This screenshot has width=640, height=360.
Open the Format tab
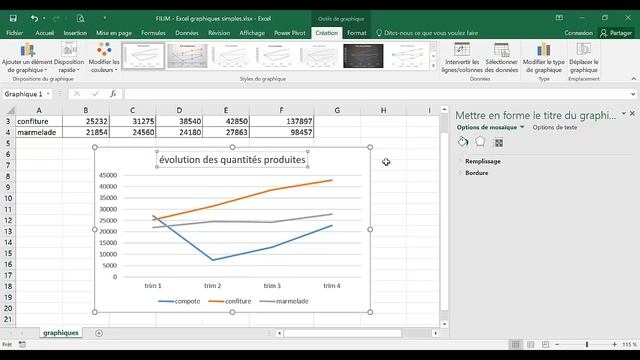pos(357,33)
